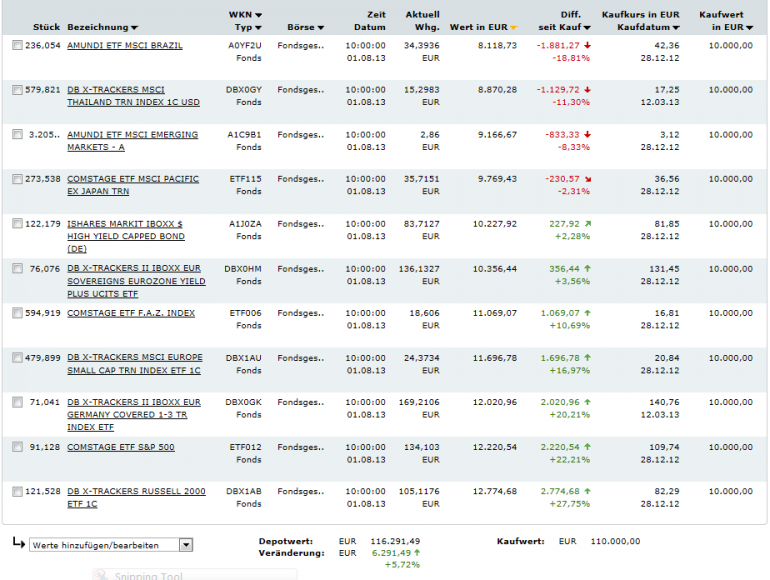Click the Kaufdatum sort arrow
Screen dimensions: 770x580
[676, 28]
